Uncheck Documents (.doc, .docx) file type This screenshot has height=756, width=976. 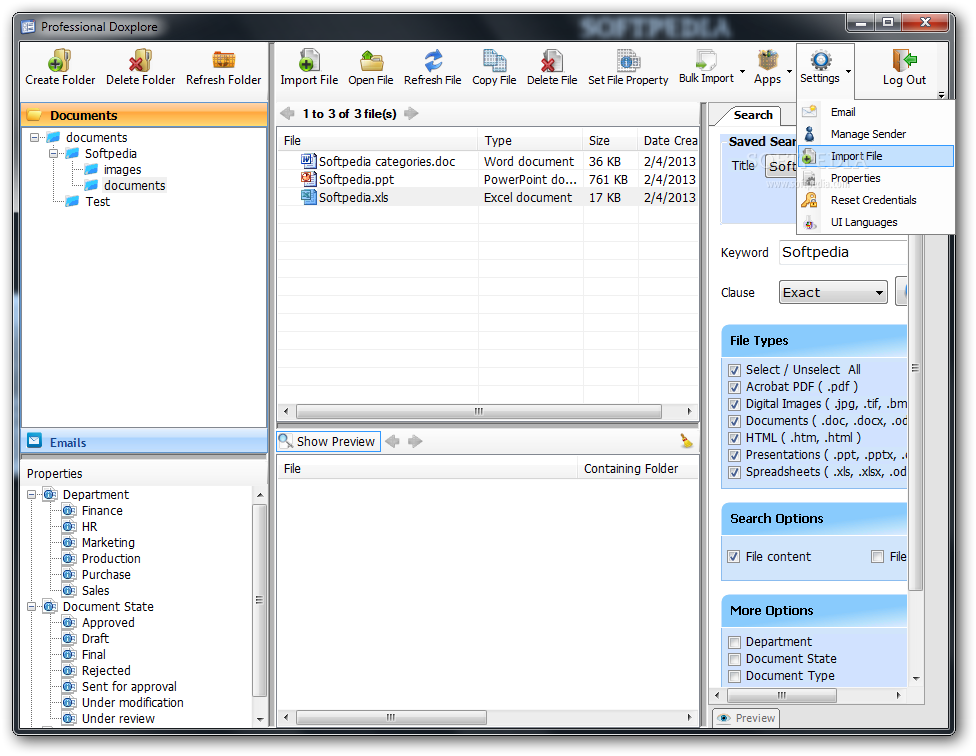click(734, 421)
